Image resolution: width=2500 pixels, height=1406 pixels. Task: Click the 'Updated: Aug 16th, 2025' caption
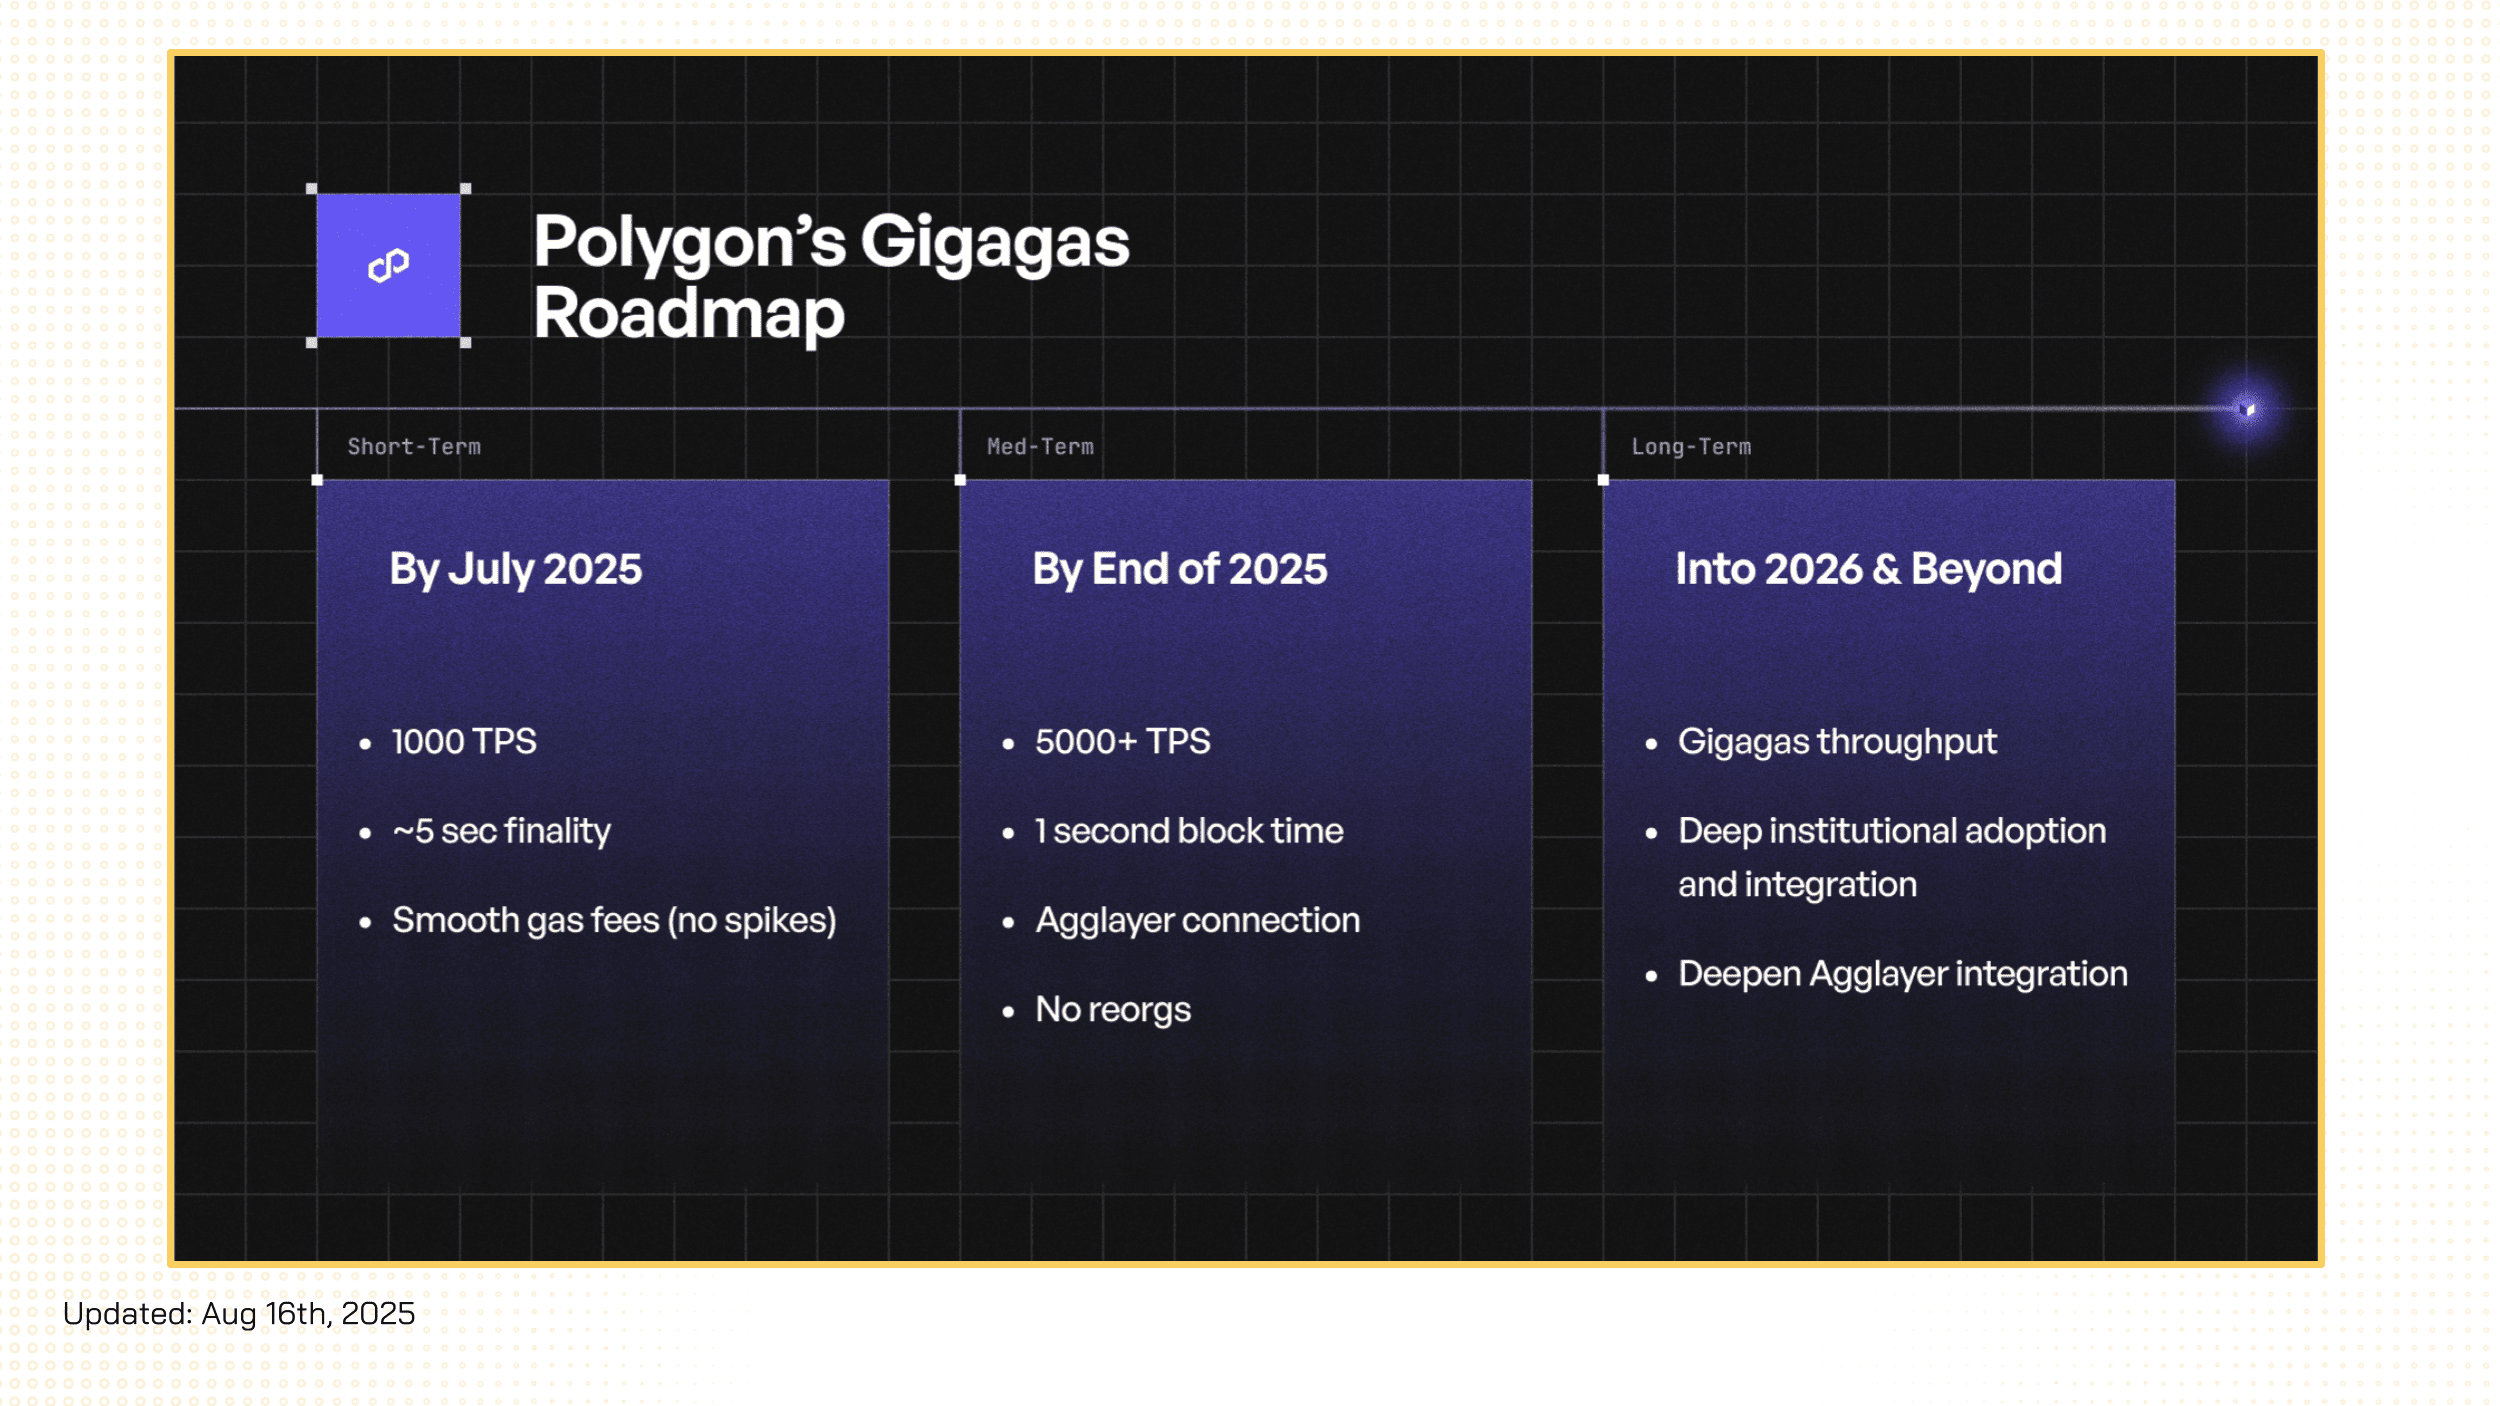coord(238,1313)
